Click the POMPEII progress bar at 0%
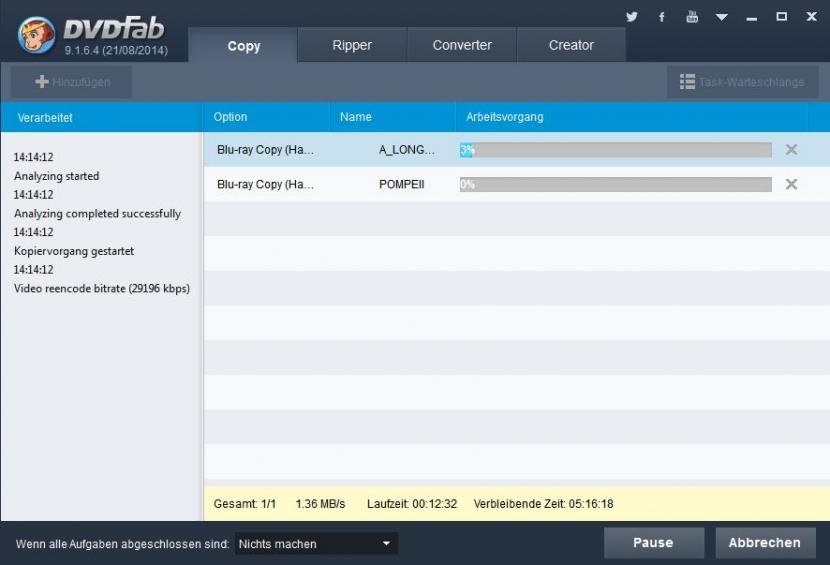Viewport: 830px width, 565px height. coord(615,184)
